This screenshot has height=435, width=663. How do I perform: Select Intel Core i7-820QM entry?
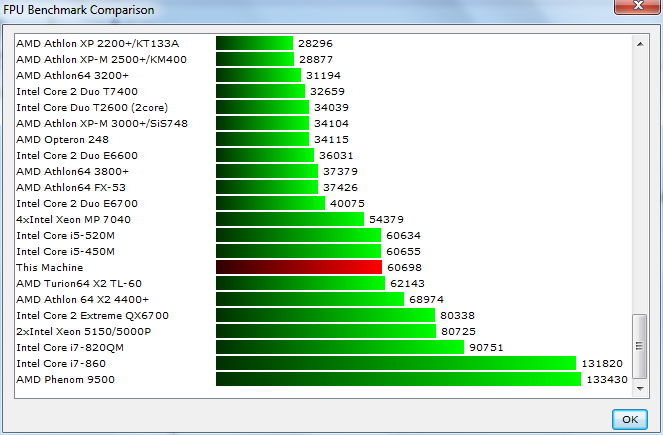tap(70, 347)
